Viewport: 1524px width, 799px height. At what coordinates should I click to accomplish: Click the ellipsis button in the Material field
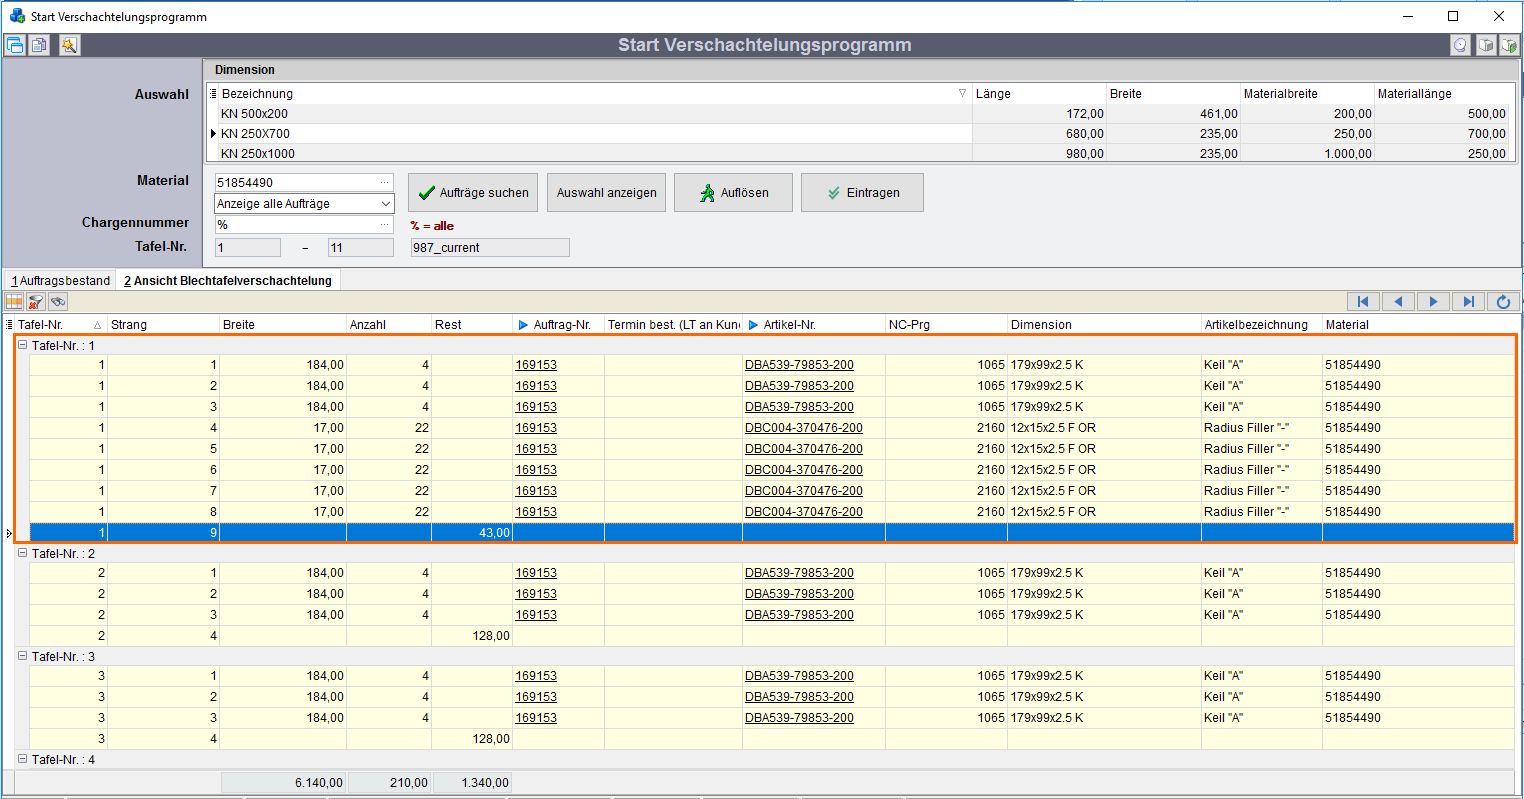tap(385, 182)
